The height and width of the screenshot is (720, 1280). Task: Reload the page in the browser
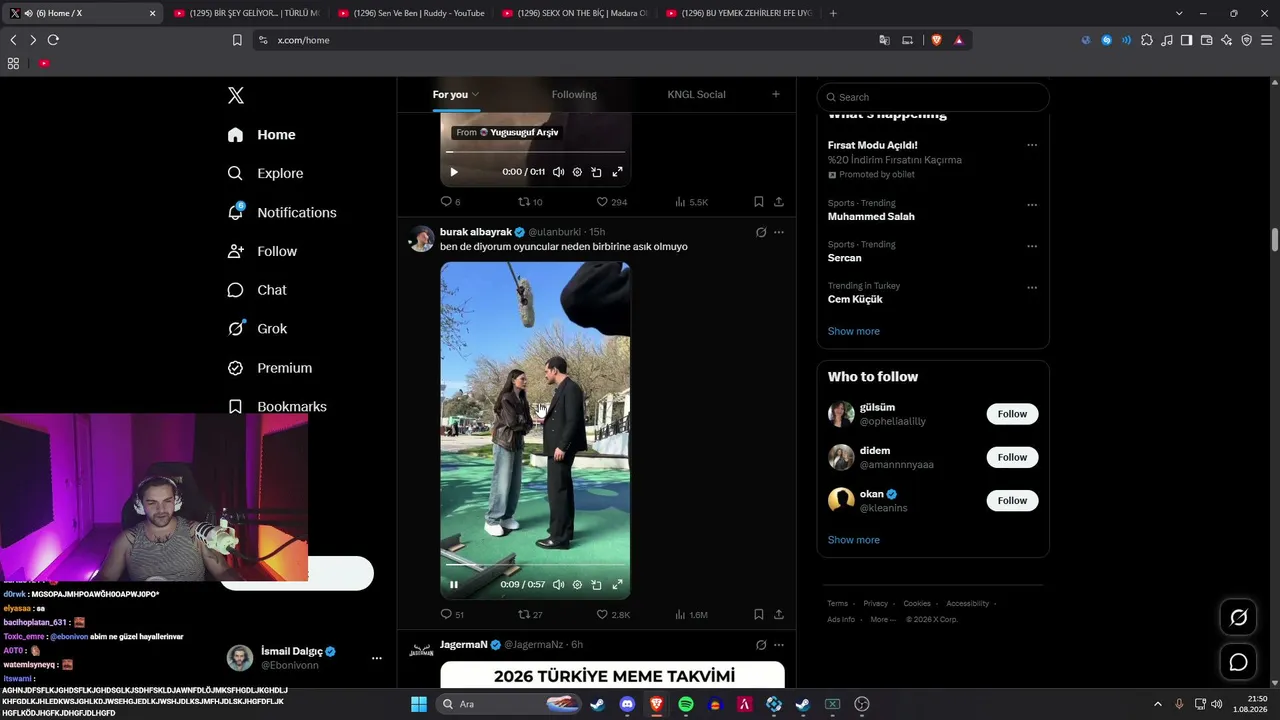53,40
